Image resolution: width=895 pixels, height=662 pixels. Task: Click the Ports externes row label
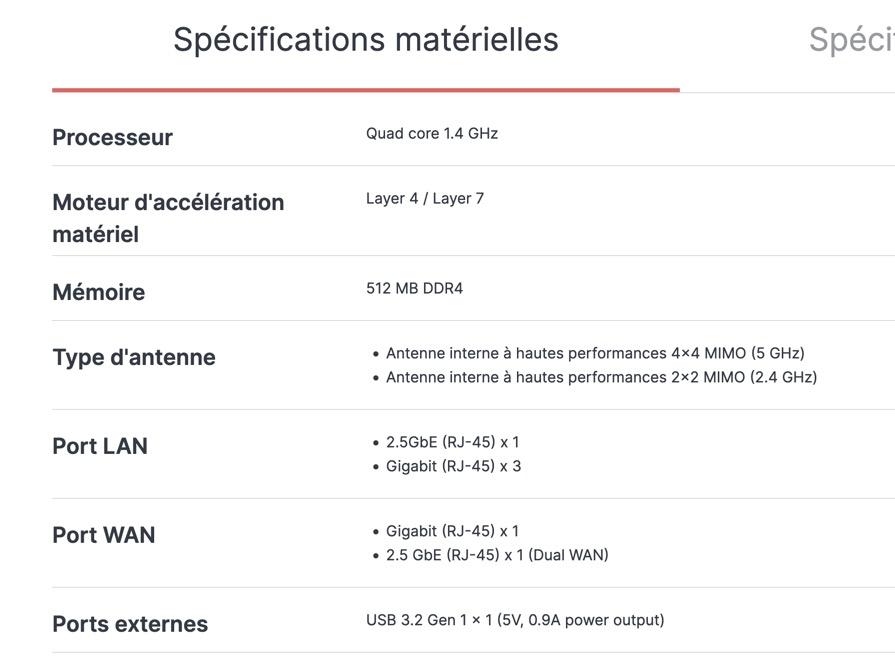coord(130,625)
